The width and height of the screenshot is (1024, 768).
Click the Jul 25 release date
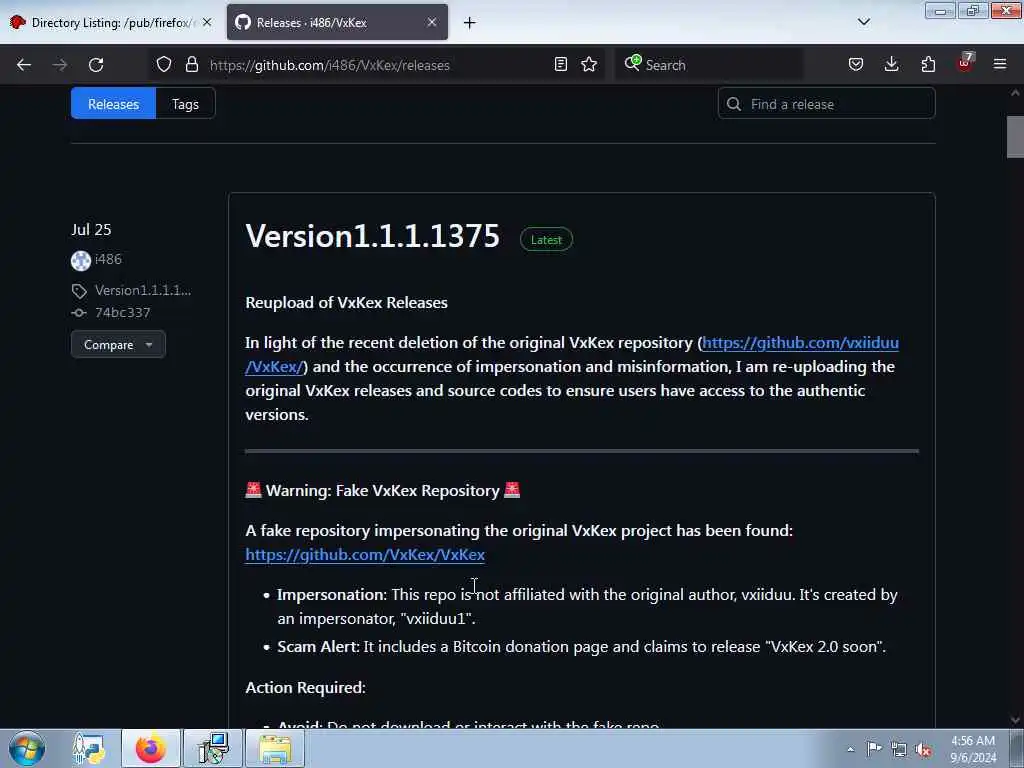(x=91, y=230)
